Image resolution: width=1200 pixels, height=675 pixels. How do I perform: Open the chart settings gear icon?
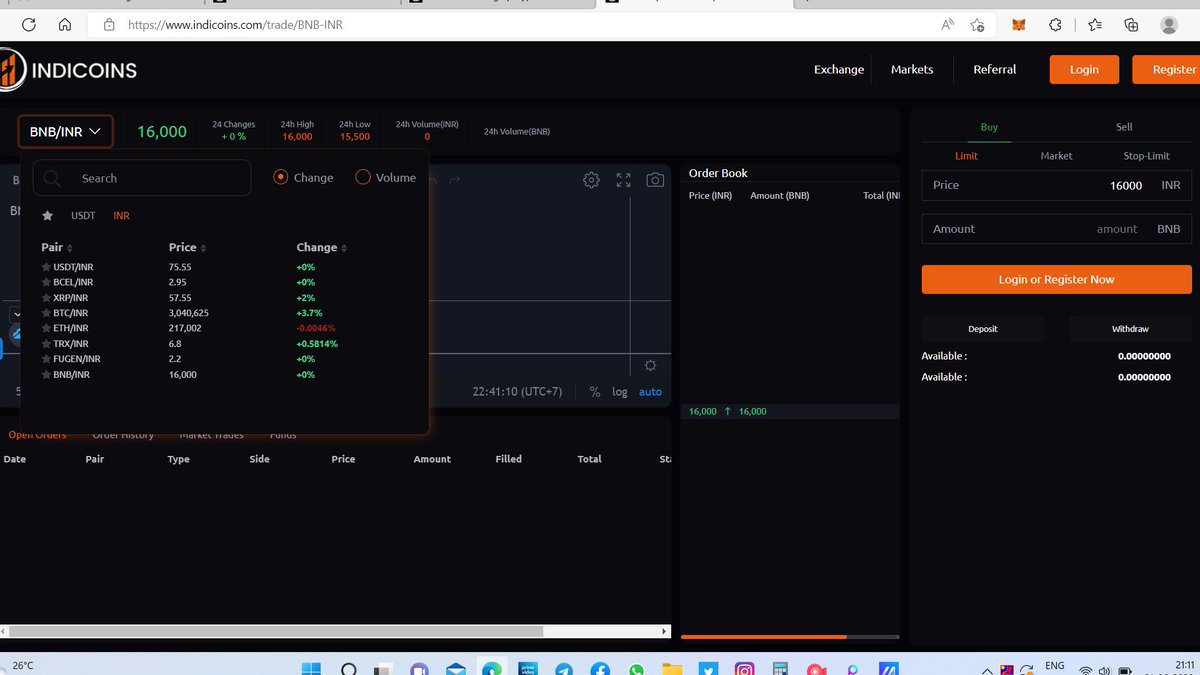[591, 180]
